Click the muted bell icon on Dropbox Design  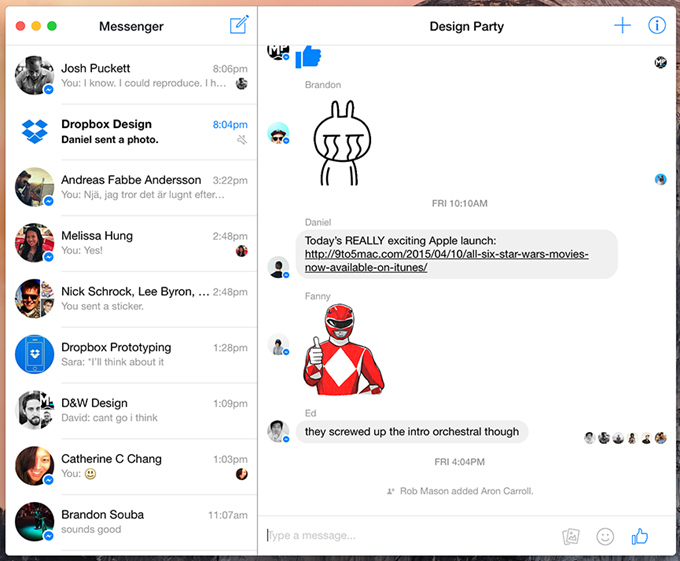(x=242, y=140)
